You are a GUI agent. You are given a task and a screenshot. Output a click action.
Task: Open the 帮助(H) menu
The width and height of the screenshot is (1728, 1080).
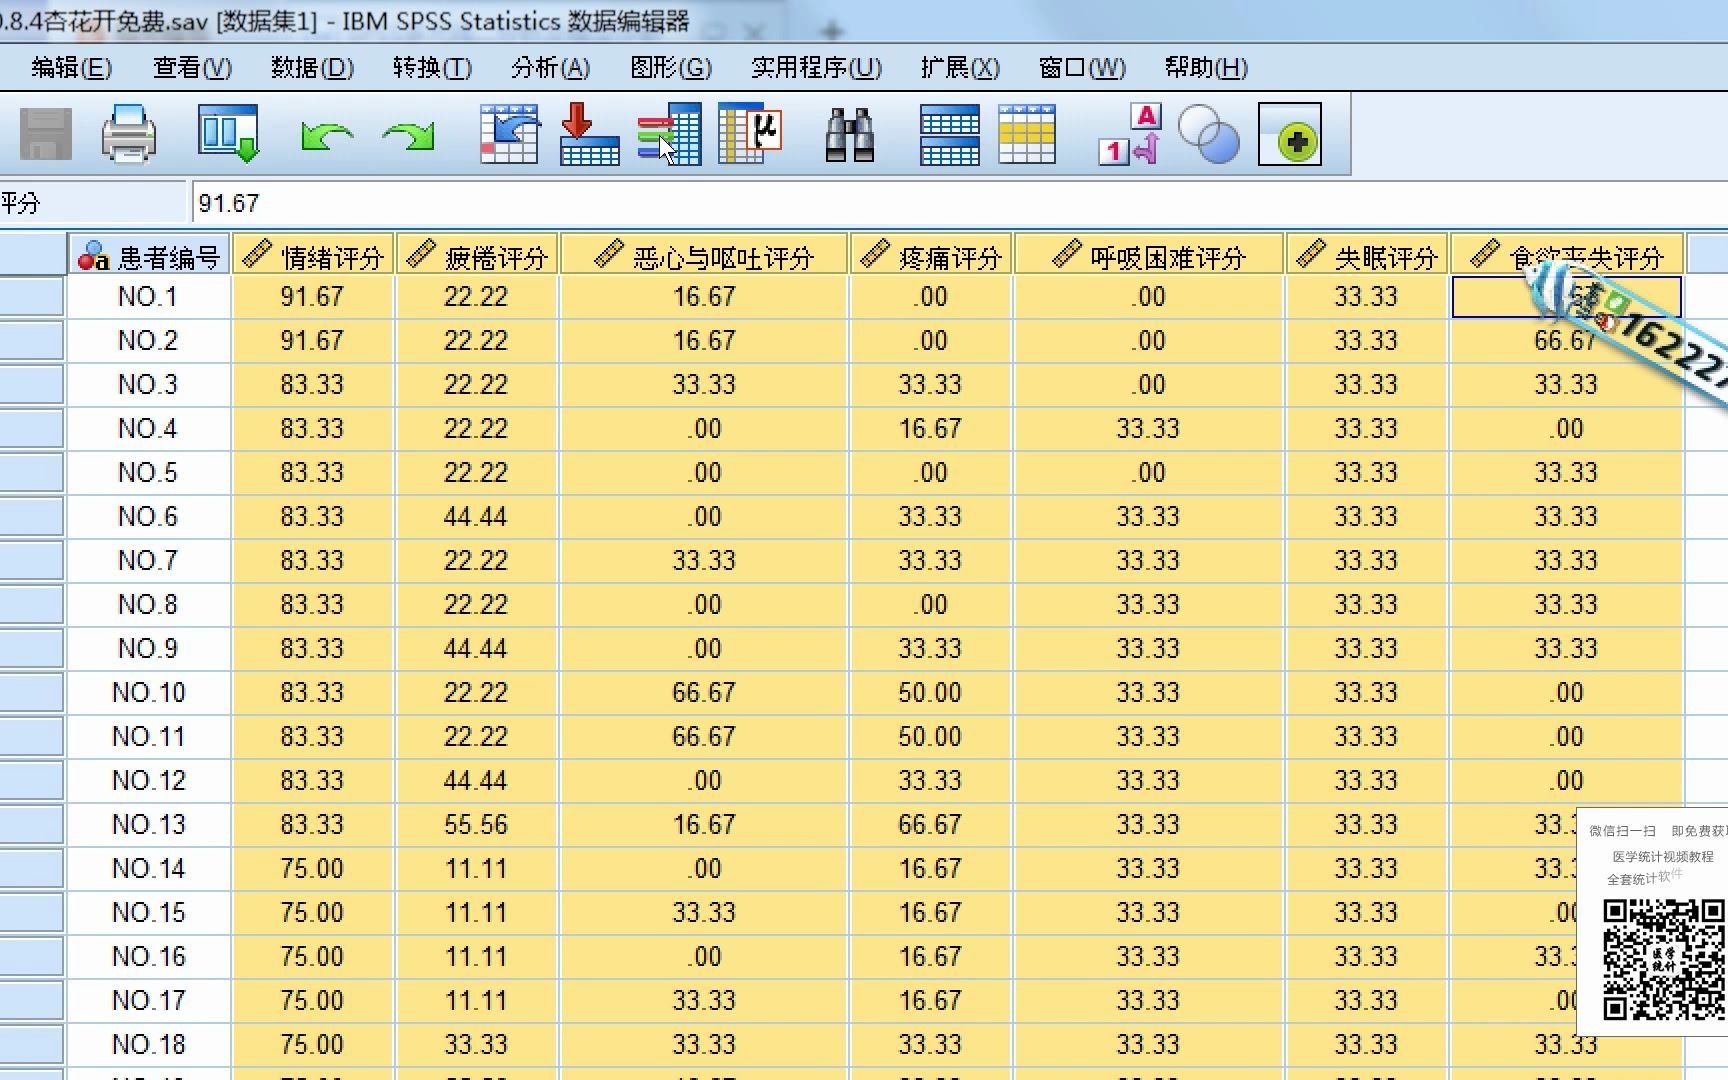tap(1206, 68)
